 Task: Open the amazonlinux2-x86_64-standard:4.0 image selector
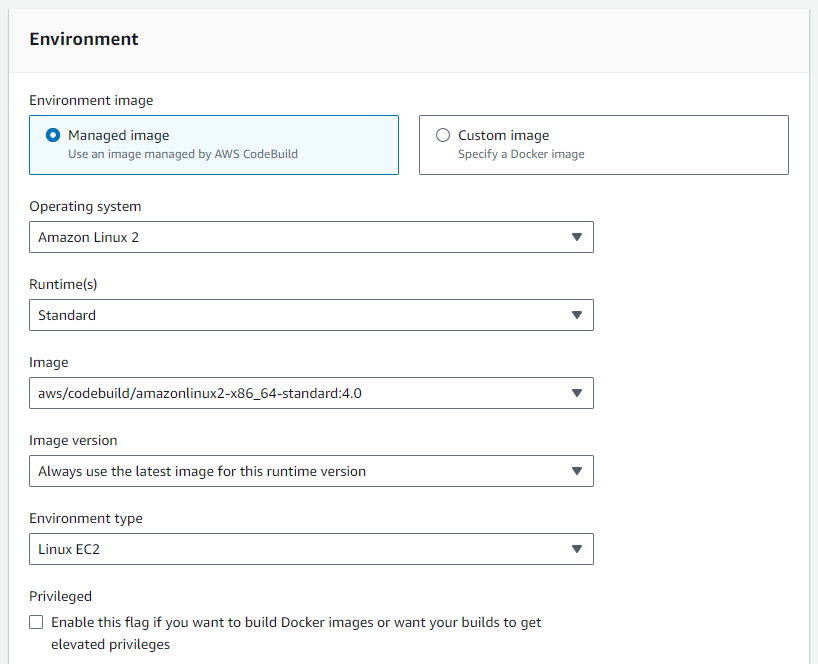(300, 393)
